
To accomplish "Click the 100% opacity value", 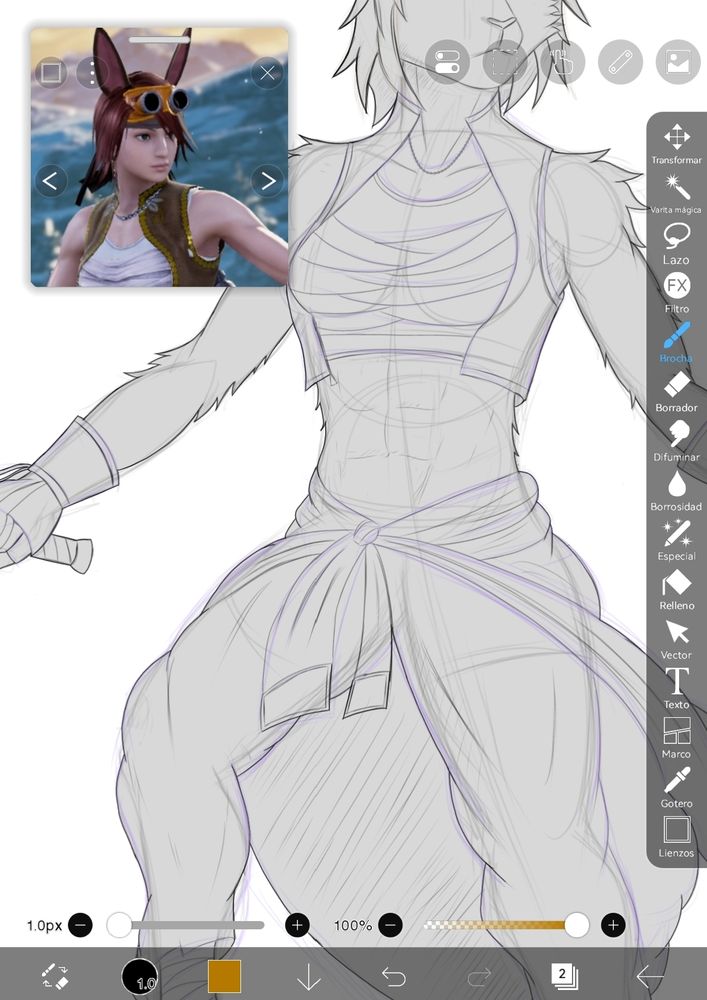I will [x=353, y=925].
